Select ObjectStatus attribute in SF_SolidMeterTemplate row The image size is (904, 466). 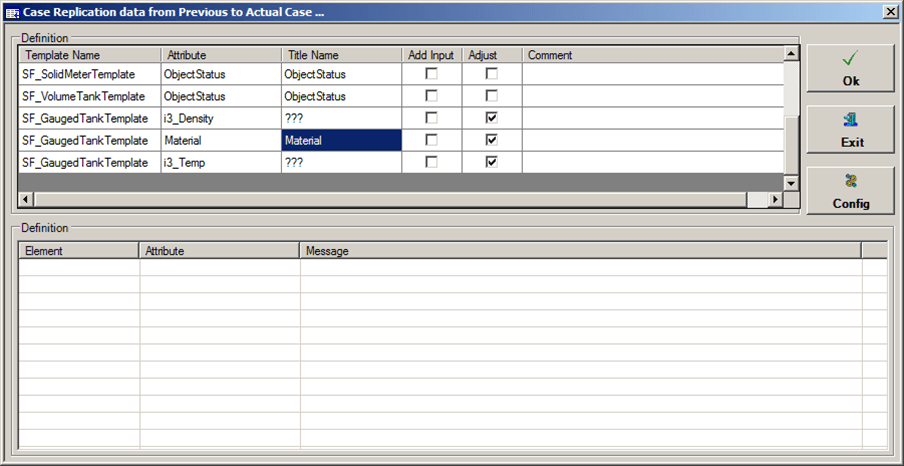[221, 74]
